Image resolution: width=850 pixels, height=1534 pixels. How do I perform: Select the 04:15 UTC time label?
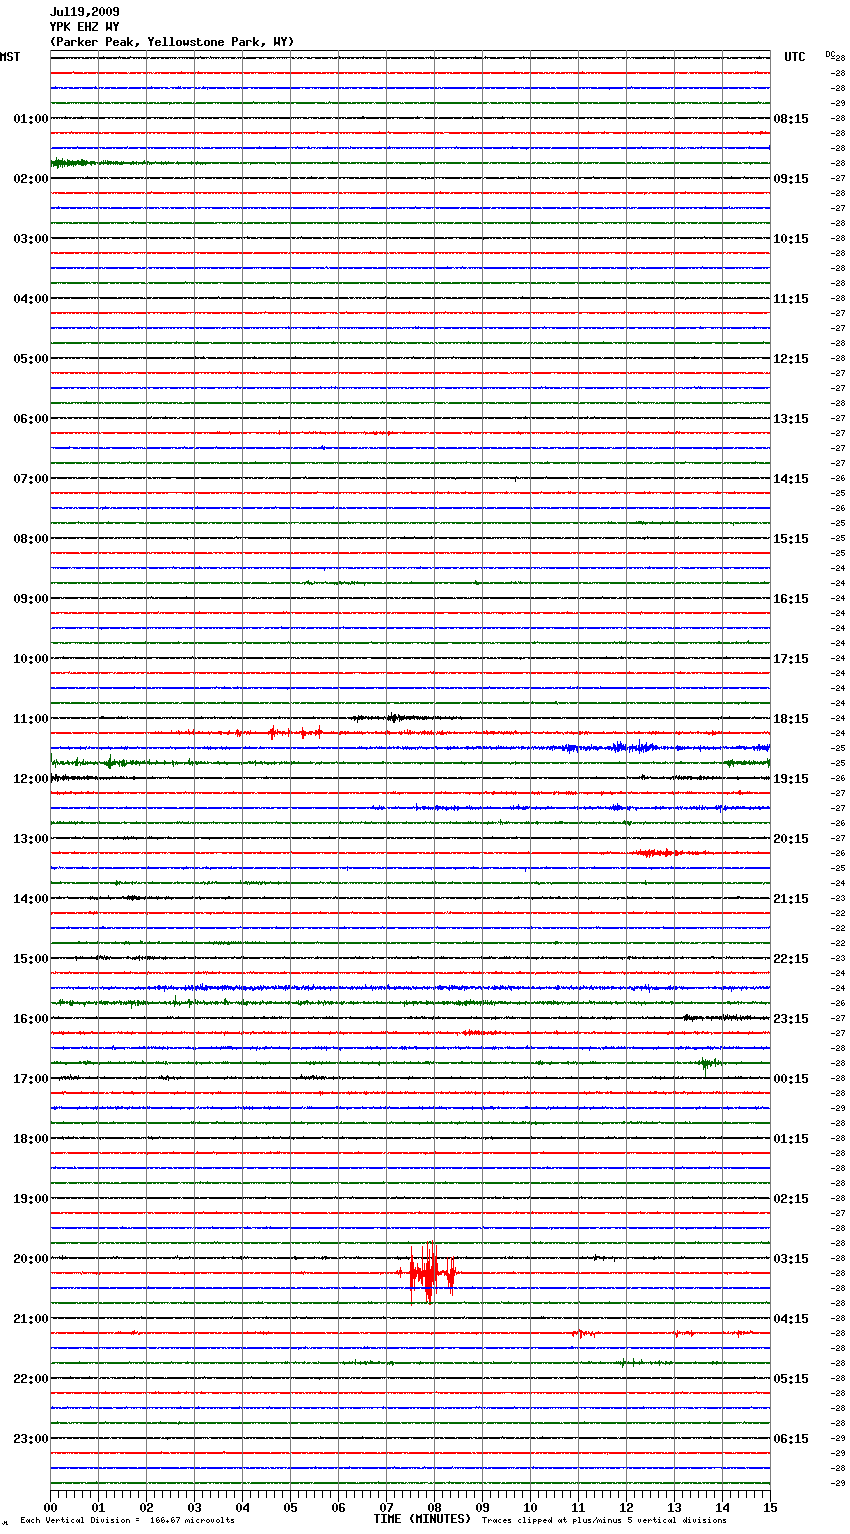point(791,1319)
